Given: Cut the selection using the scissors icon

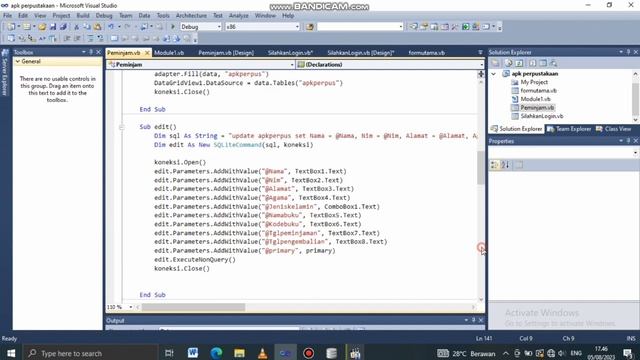Looking at the screenshot, I should click(x=76, y=27).
